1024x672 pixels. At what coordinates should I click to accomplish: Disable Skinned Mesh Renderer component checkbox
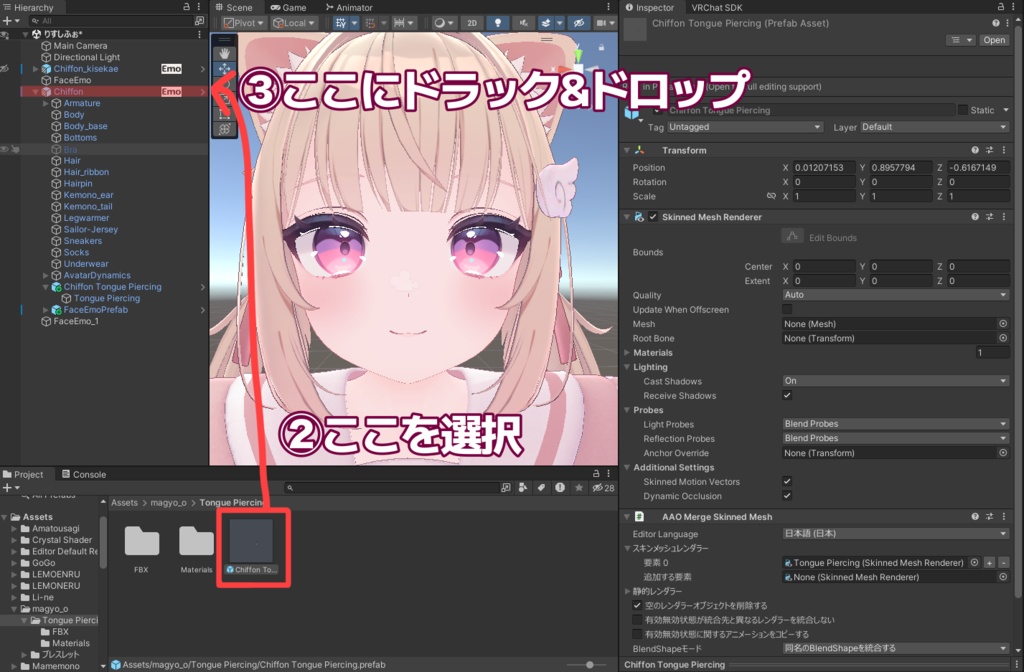(x=653, y=217)
